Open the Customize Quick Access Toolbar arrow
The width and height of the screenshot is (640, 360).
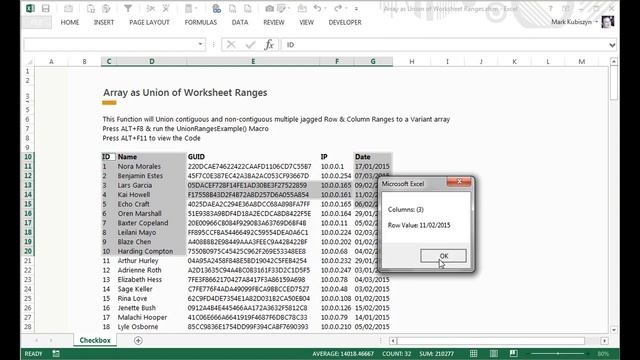356,9
